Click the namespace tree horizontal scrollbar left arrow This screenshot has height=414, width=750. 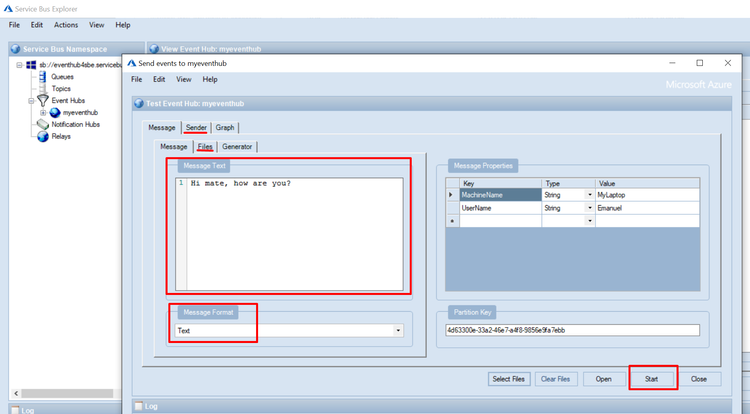click(16, 393)
